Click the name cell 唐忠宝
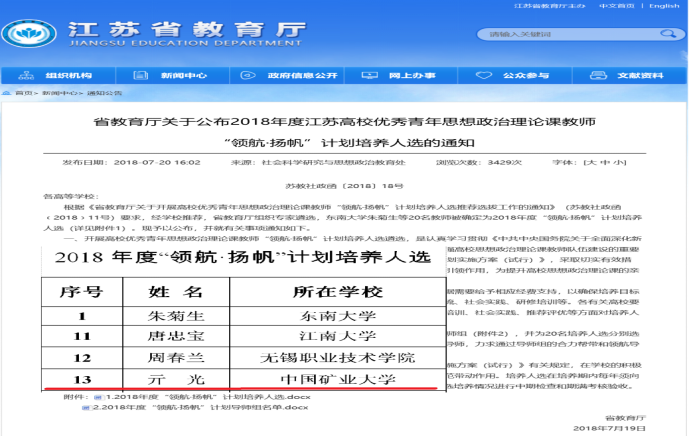 click(x=176, y=337)
